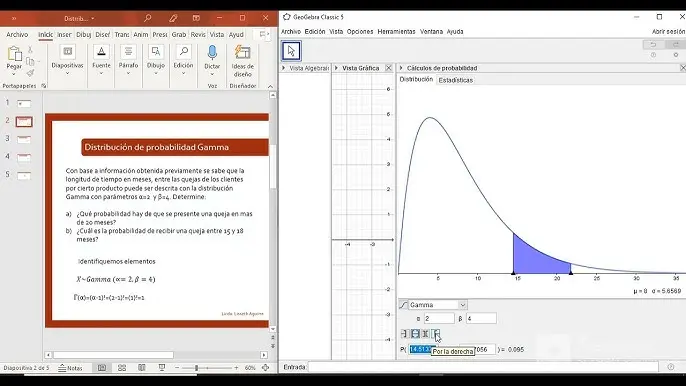Select the Distribución tab in GeoGebra

(x=416, y=79)
